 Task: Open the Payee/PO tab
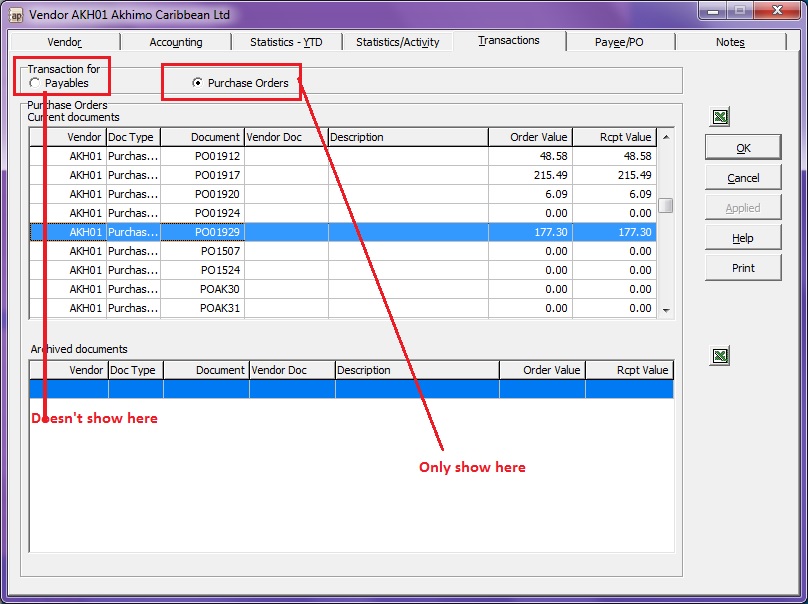[620, 42]
